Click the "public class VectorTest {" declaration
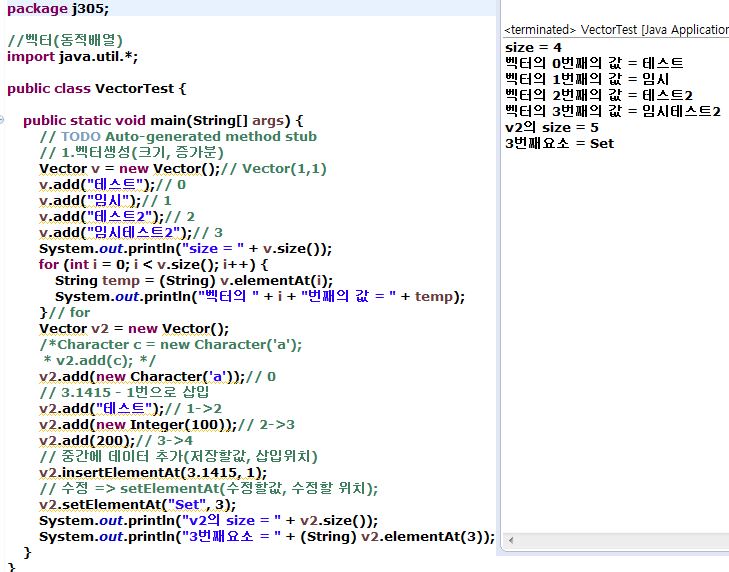729x572 pixels. [97, 88]
